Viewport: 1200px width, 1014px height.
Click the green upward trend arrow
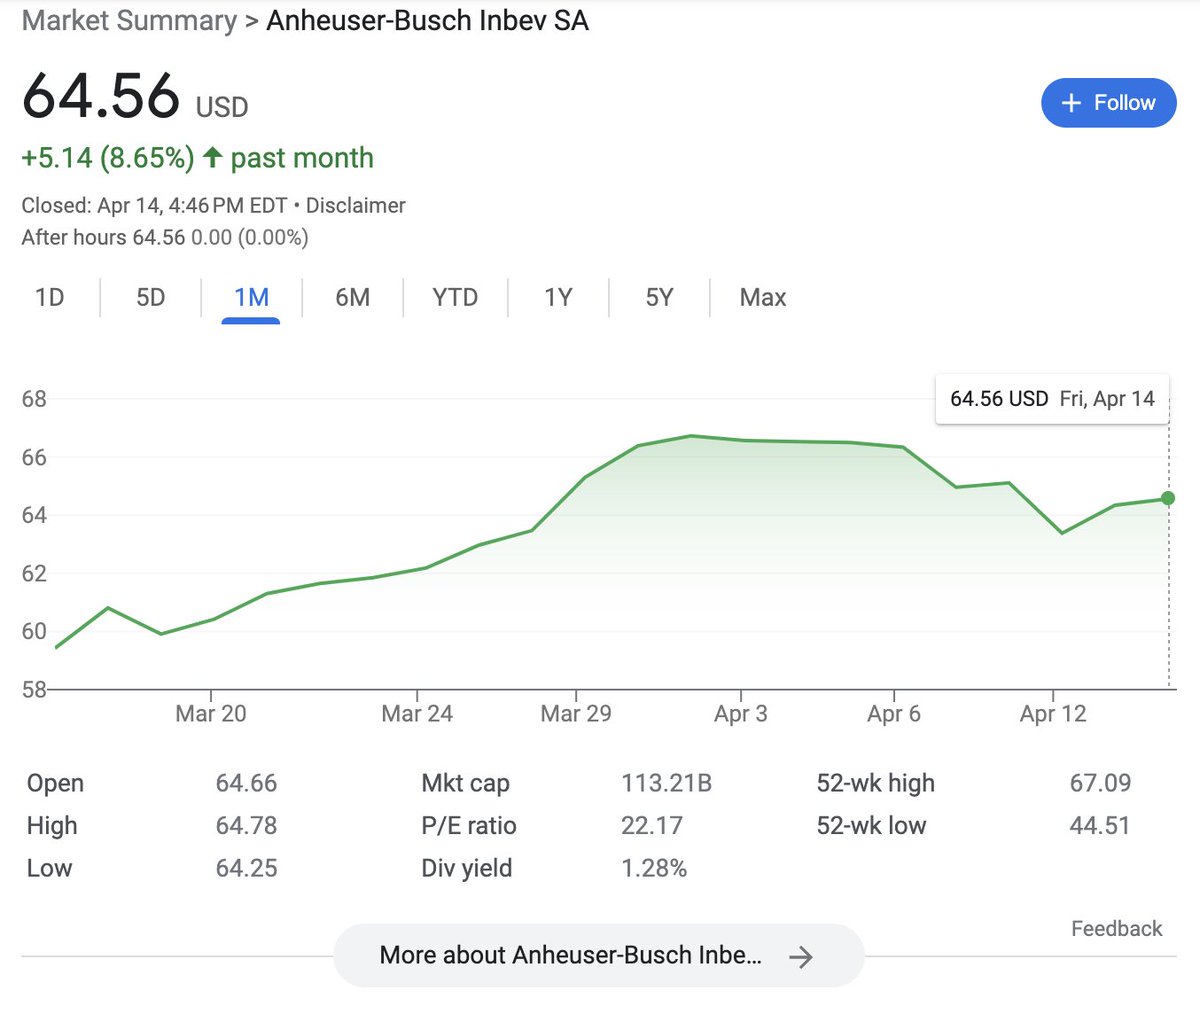[x=213, y=158]
